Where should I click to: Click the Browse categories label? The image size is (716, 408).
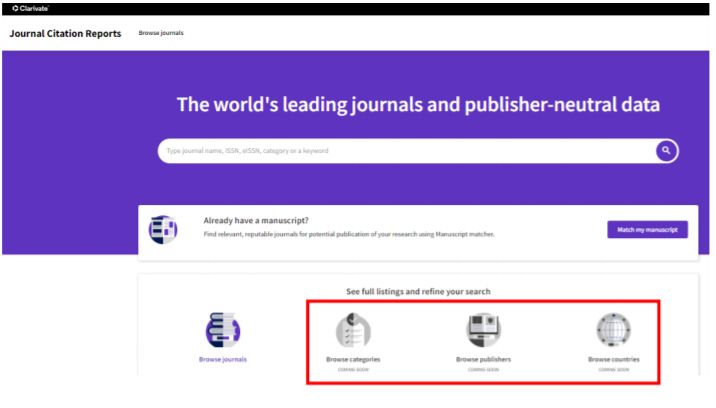tap(353, 359)
